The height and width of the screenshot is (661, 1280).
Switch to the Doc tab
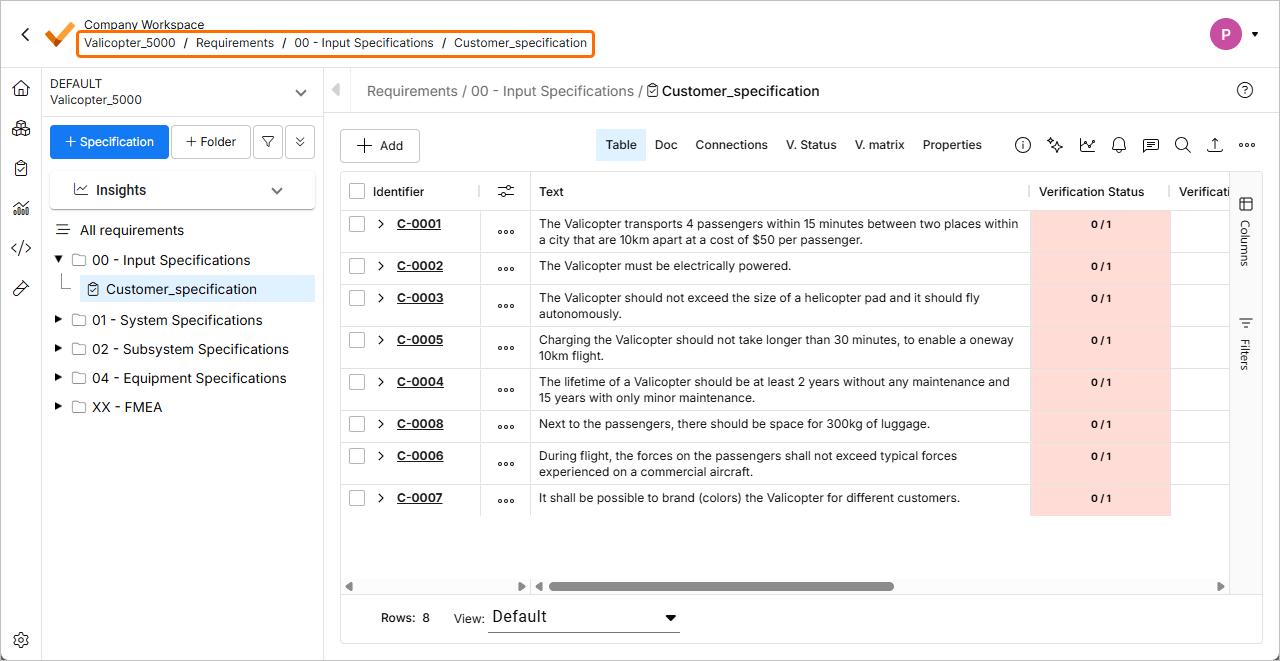(666, 145)
